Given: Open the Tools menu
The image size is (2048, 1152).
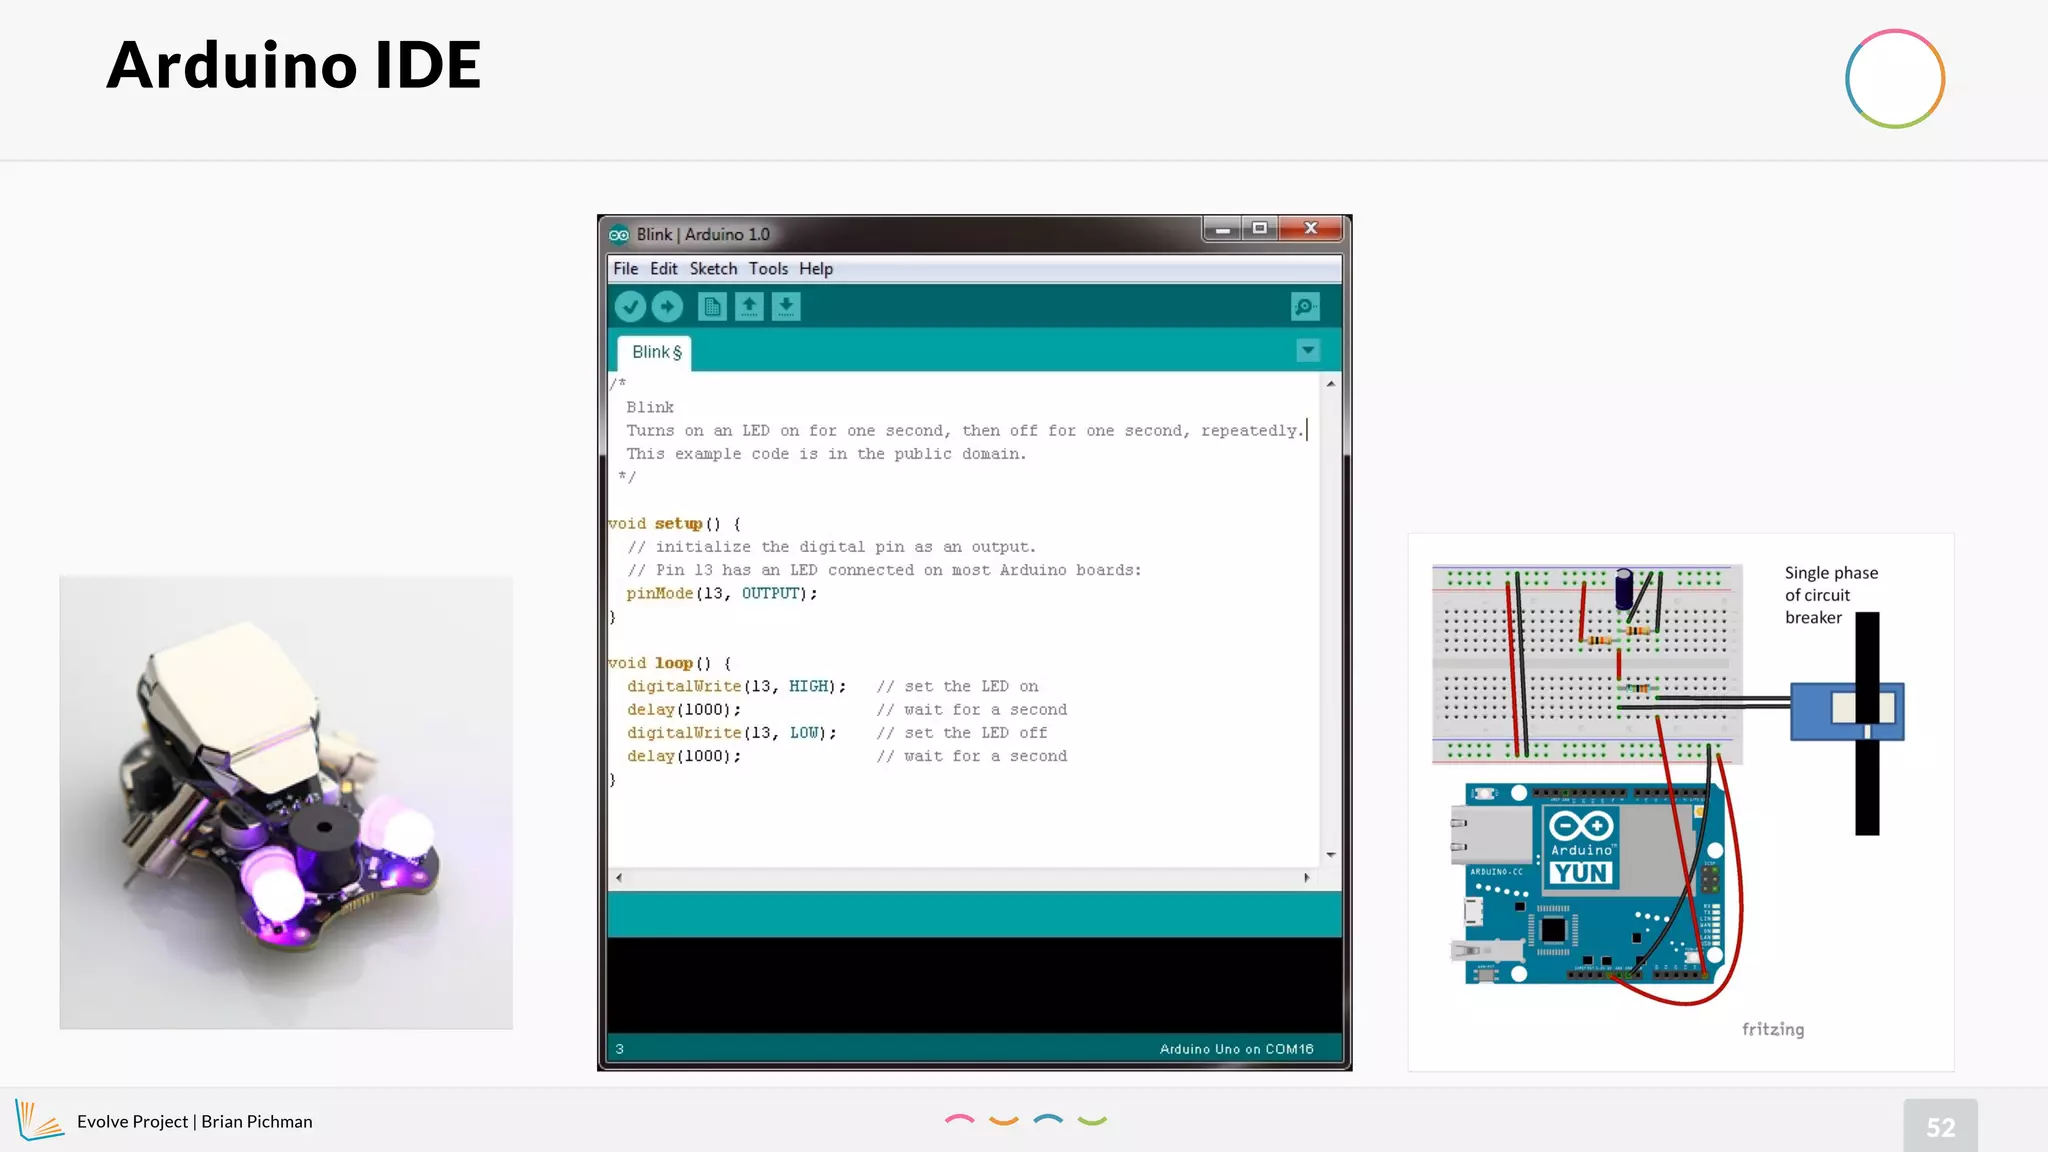Looking at the screenshot, I should (768, 269).
